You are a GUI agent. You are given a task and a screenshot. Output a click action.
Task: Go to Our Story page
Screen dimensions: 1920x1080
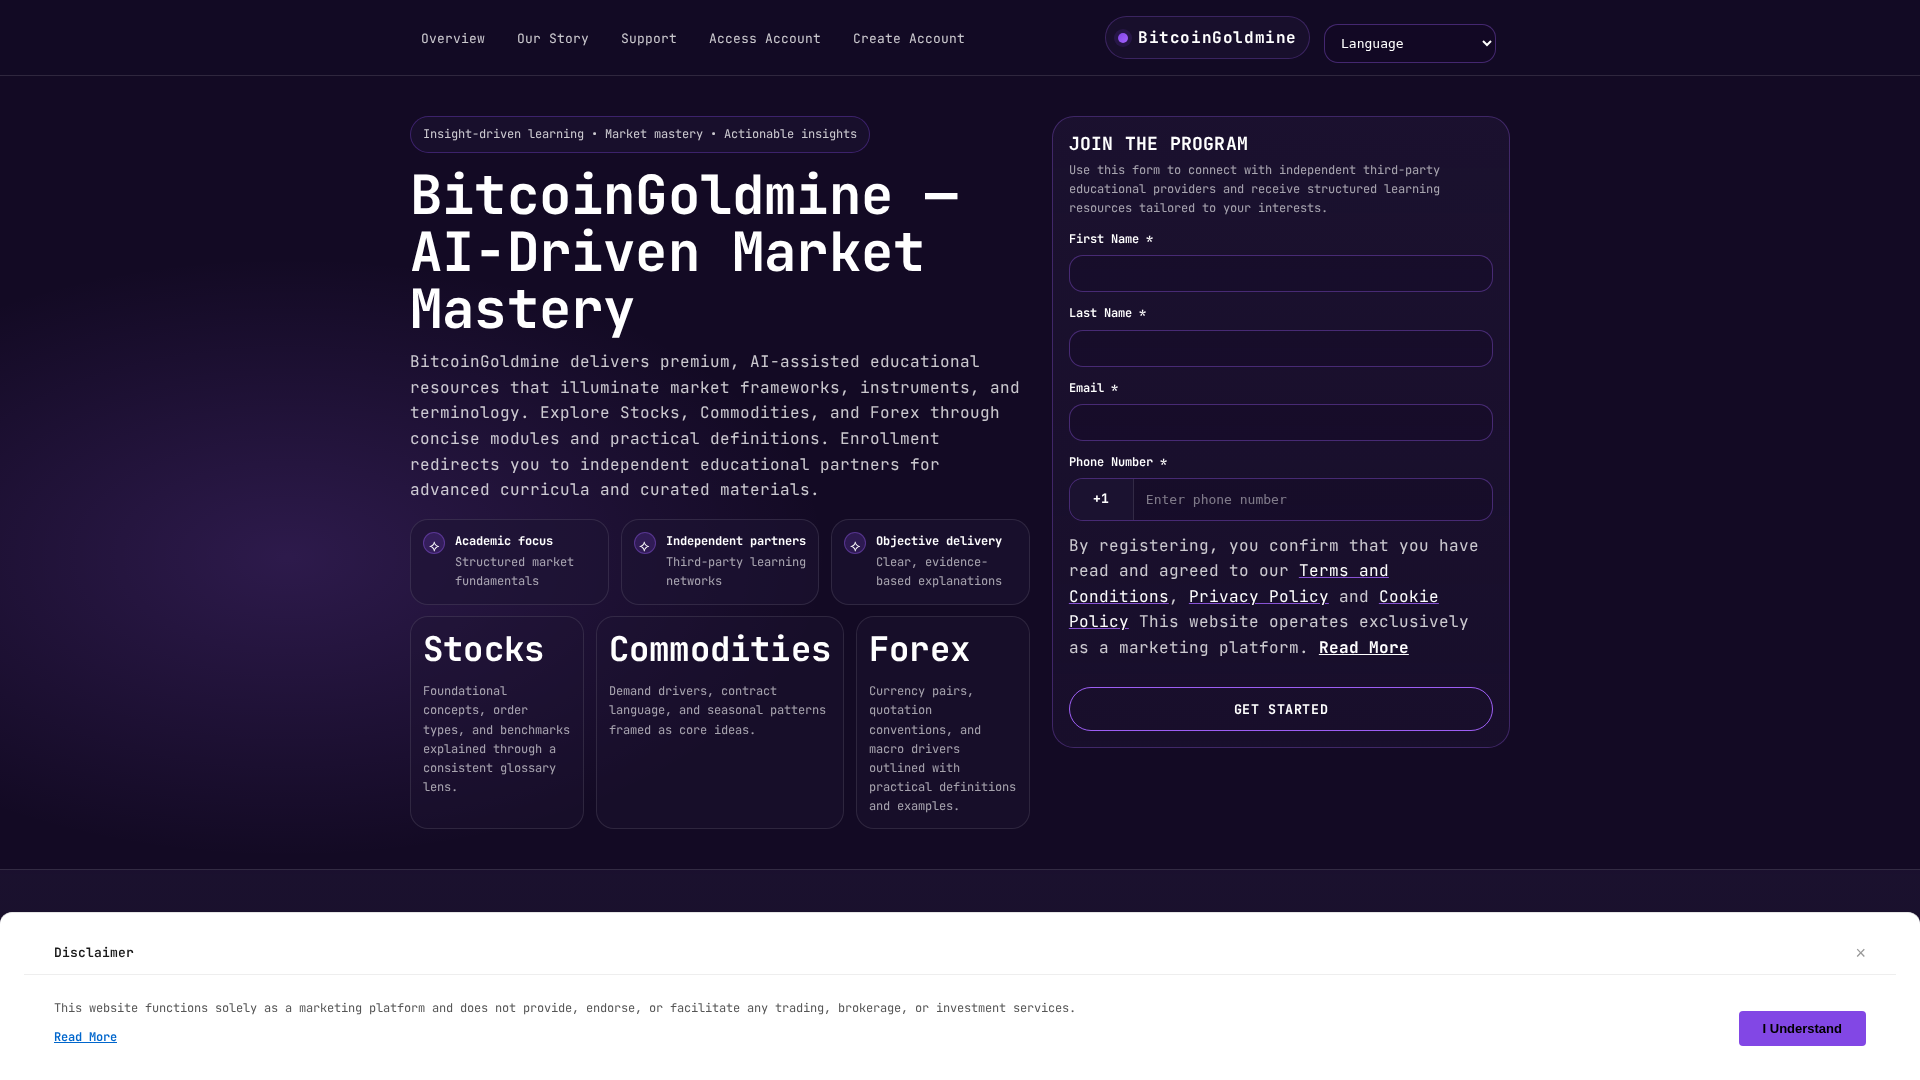pyautogui.click(x=552, y=39)
